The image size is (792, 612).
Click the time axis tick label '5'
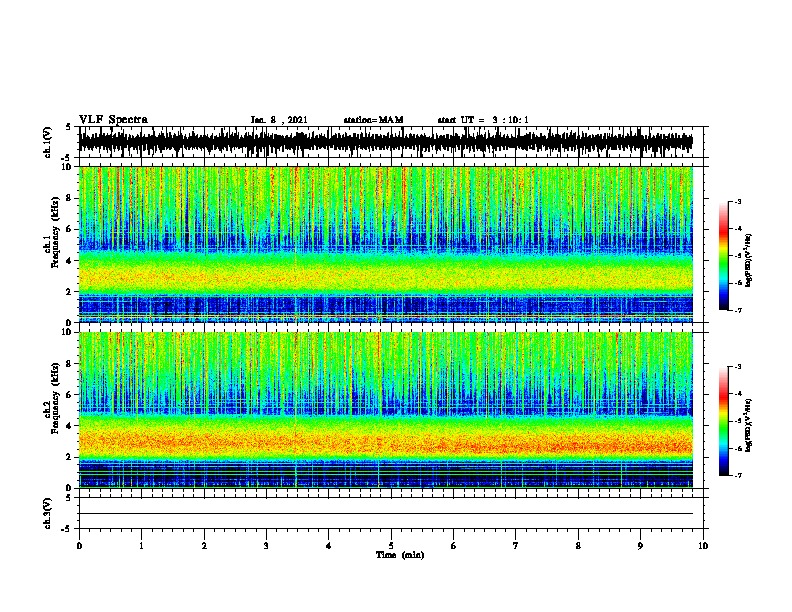coord(391,545)
